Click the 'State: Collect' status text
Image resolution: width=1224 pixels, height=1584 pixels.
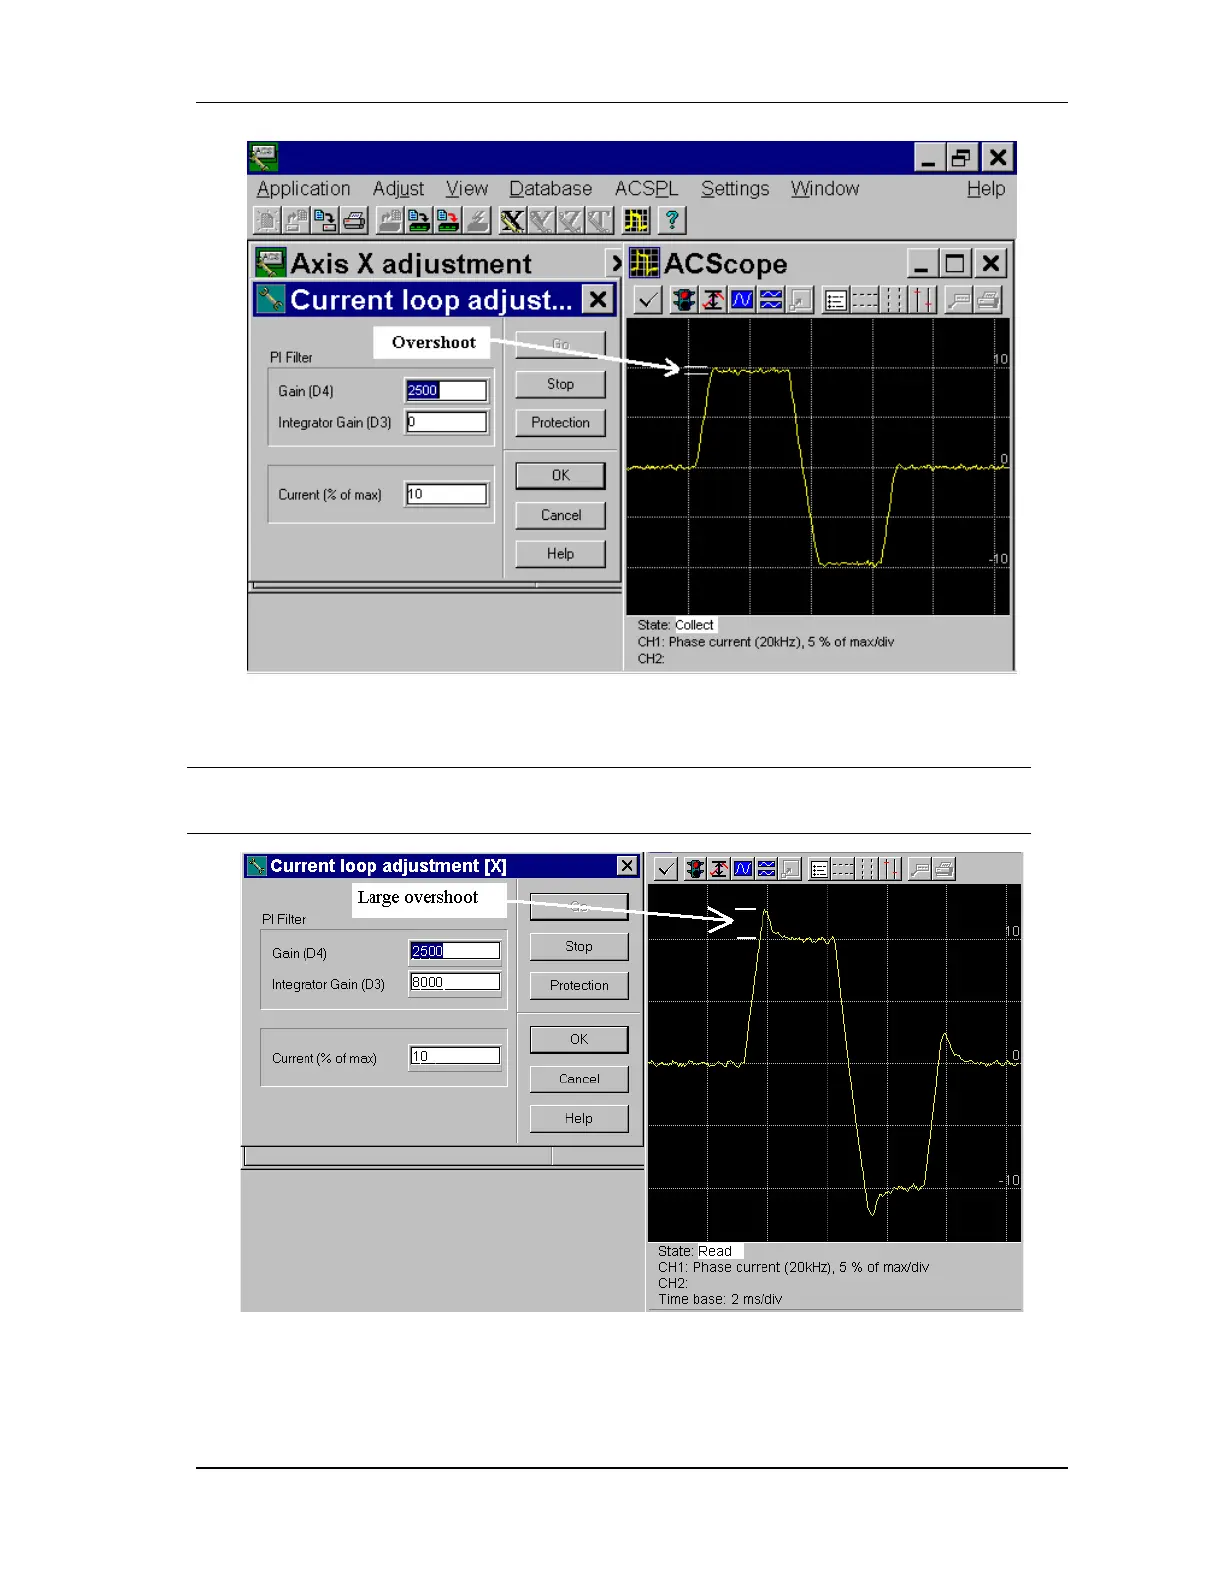tap(676, 625)
